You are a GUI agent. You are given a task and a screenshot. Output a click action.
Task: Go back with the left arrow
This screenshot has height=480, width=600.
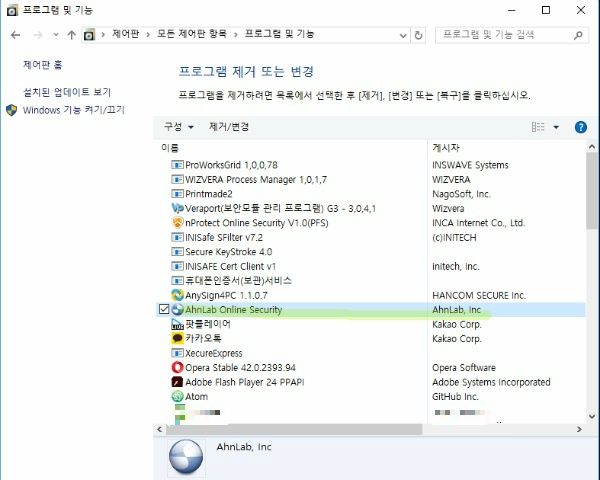click(x=15, y=35)
